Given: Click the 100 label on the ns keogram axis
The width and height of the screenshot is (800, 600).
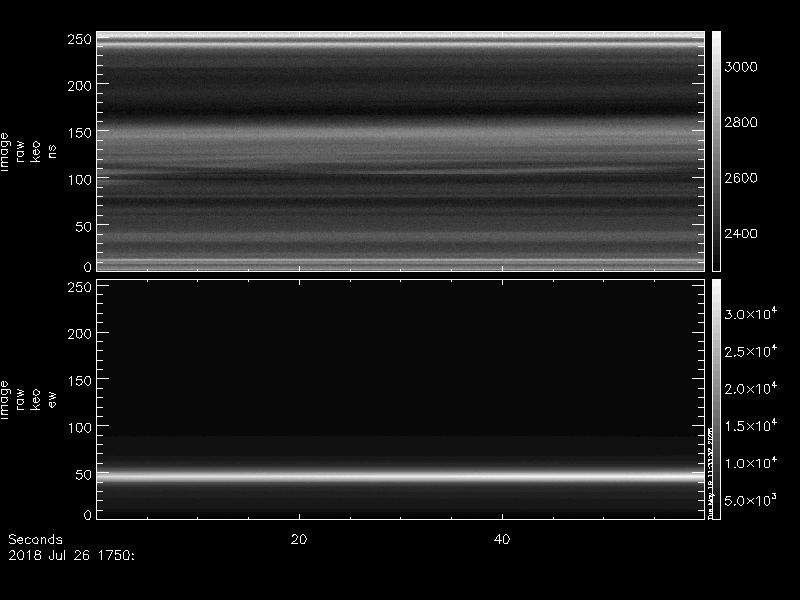Looking at the screenshot, I should (x=79, y=180).
